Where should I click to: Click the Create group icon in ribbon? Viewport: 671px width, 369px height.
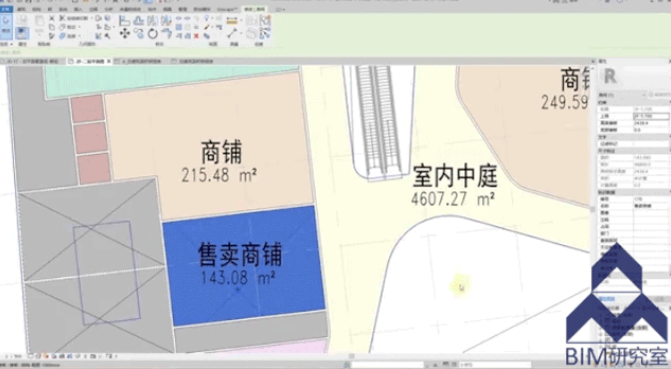point(265,20)
